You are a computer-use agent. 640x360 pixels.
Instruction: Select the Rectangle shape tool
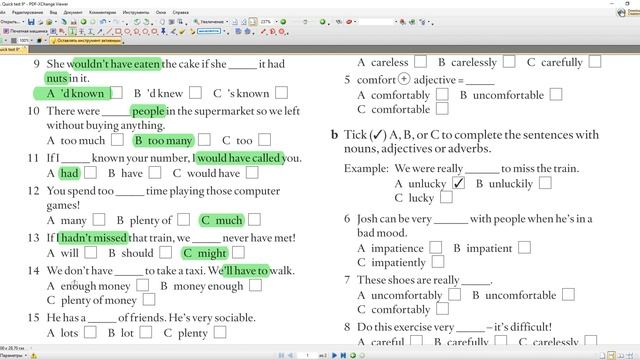pyautogui.click(x=118, y=31)
